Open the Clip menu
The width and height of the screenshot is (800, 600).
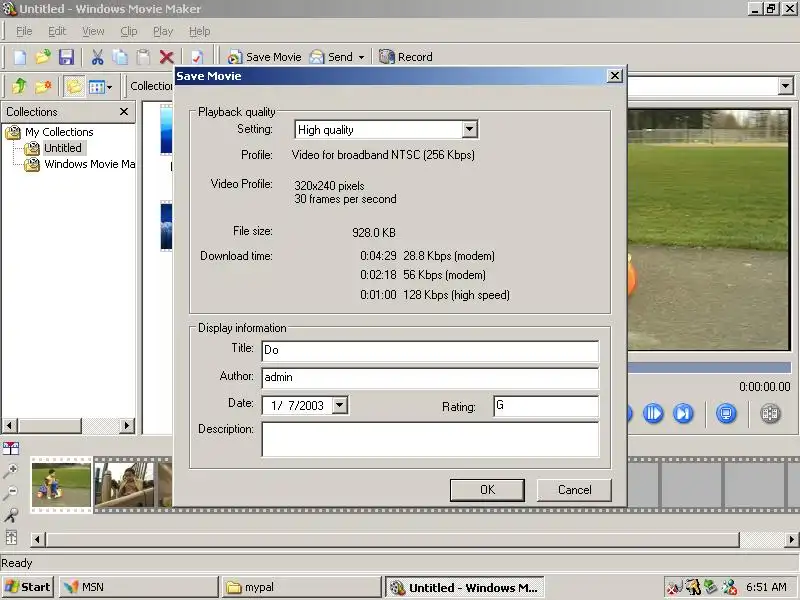129,31
